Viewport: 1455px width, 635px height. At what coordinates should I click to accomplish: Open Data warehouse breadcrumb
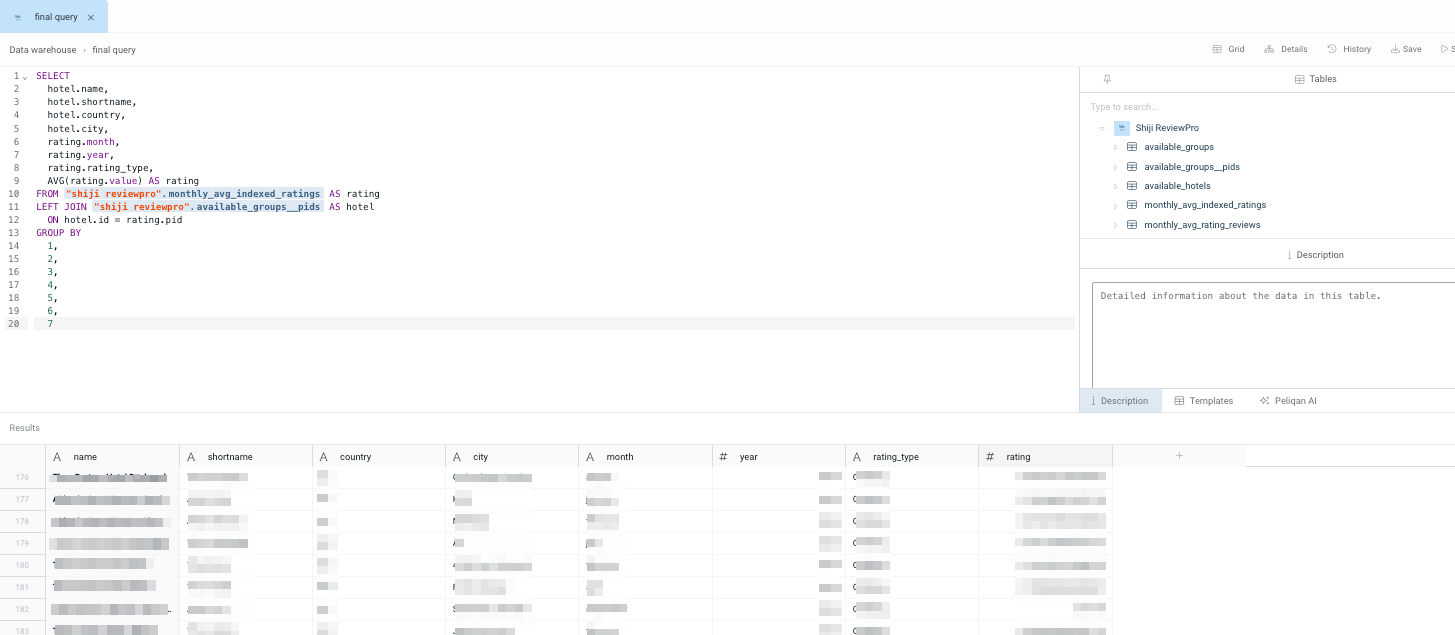coord(43,50)
